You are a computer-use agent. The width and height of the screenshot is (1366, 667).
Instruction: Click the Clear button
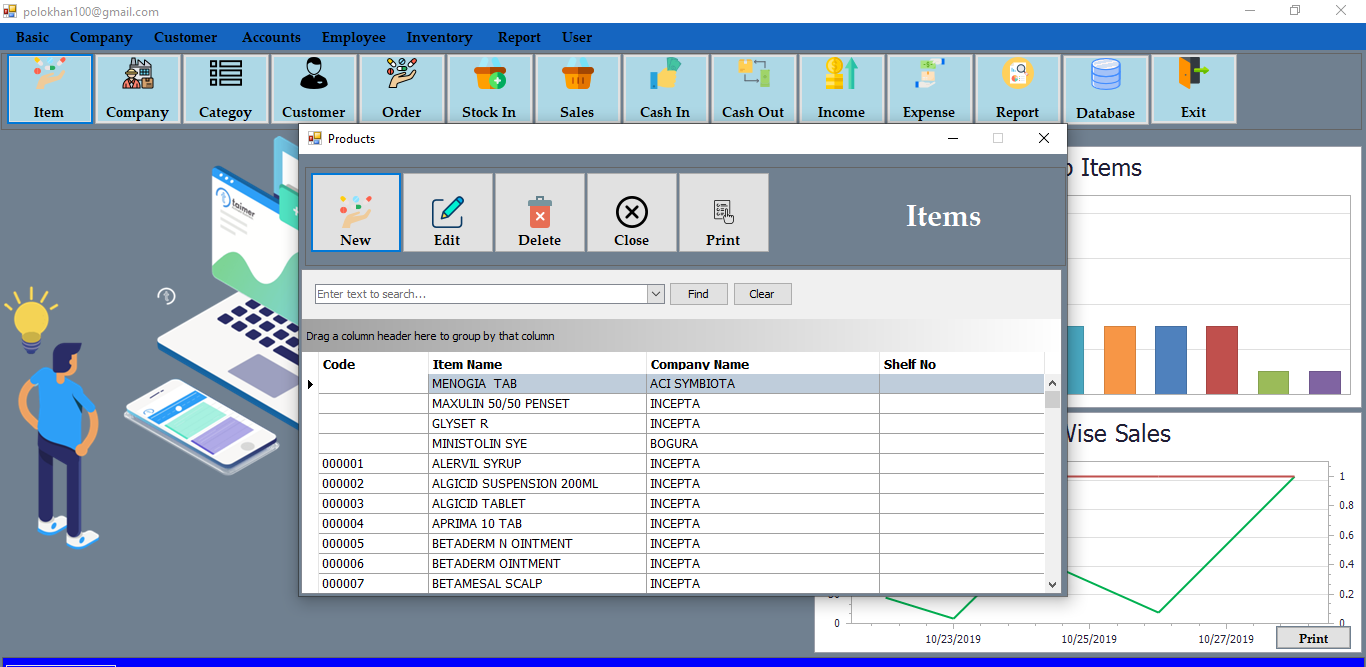point(762,294)
